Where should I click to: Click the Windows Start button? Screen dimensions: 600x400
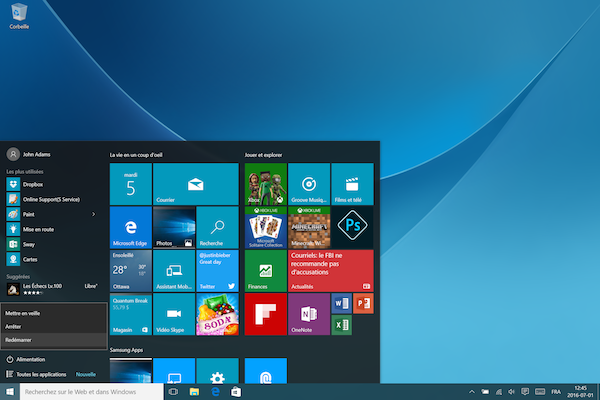pos(10,392)
